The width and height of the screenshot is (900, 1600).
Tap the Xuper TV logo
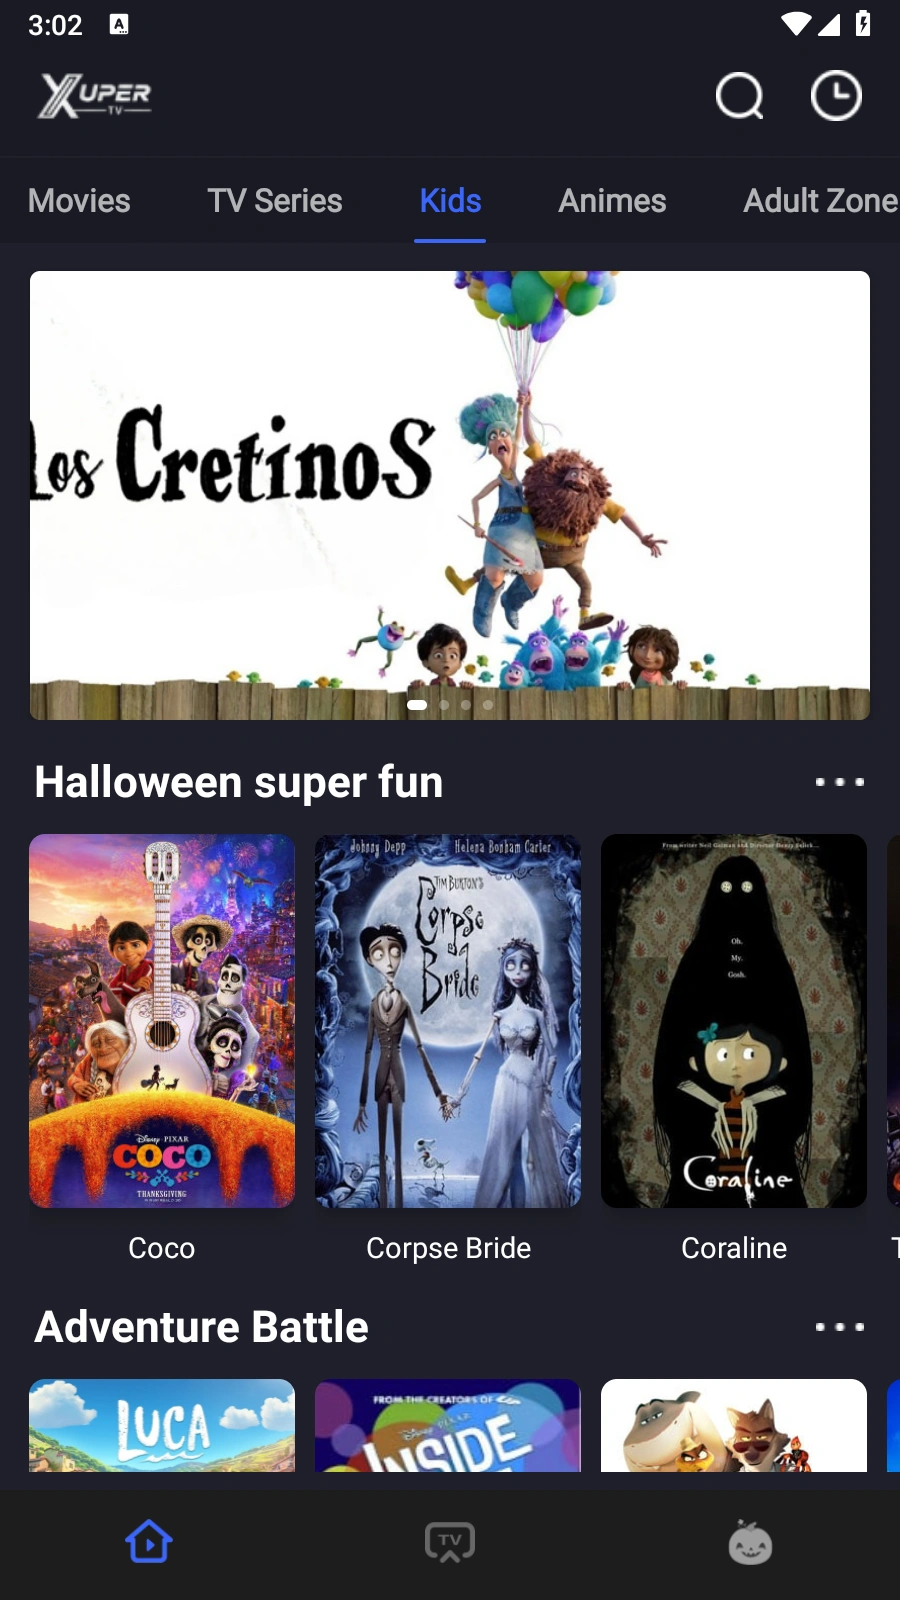coord(95,96)
